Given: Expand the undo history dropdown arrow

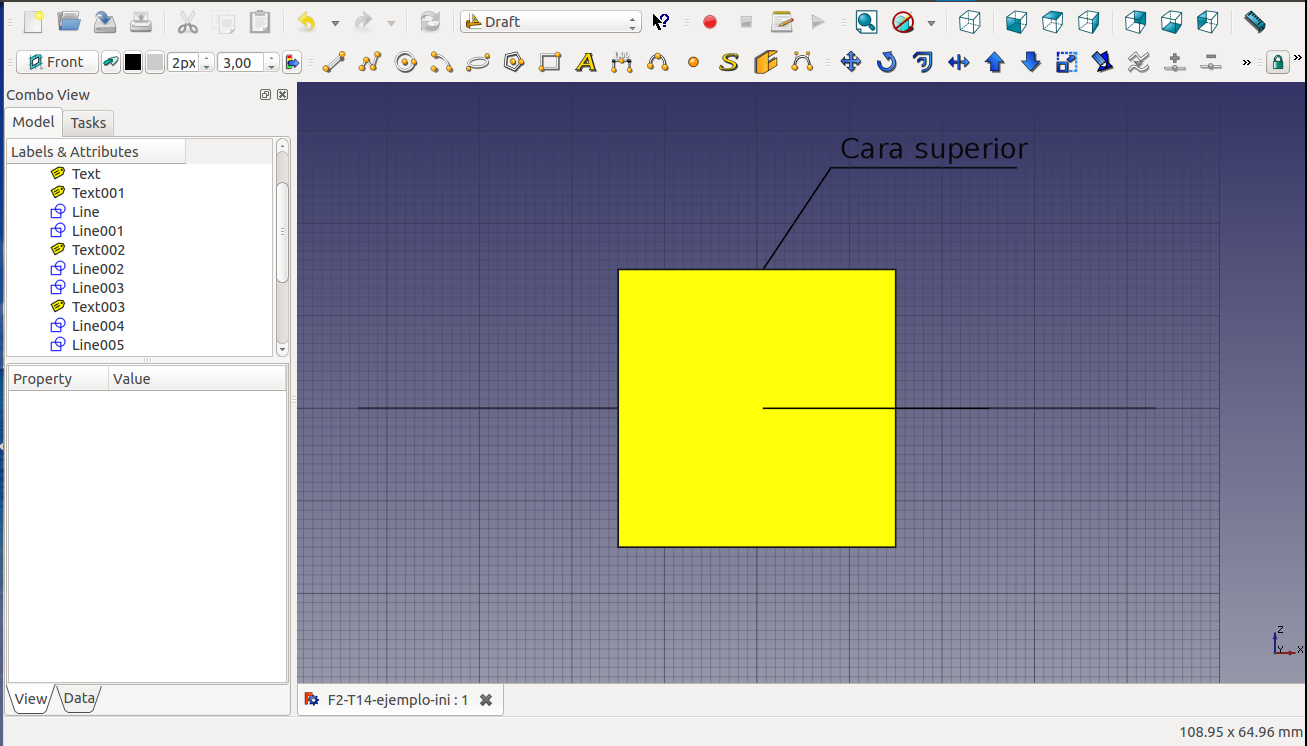Looking at the screenshot, I should tap(335, 23).
